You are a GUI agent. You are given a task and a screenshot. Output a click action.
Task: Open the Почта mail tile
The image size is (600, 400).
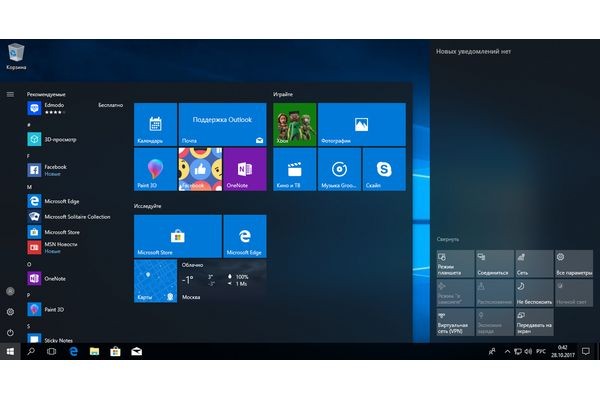[x=222, y=124]
